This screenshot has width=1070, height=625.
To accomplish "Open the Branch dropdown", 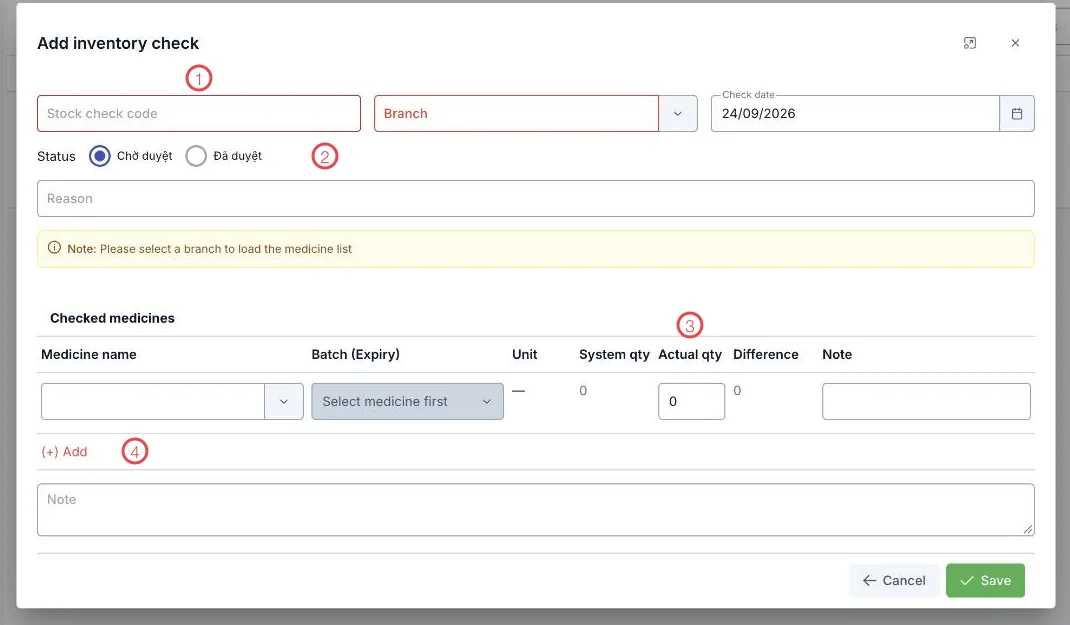I will click(678, 114).
